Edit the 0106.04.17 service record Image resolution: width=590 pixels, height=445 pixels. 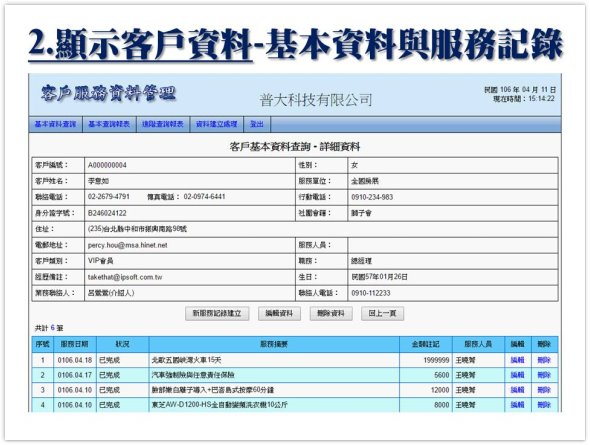517,375
